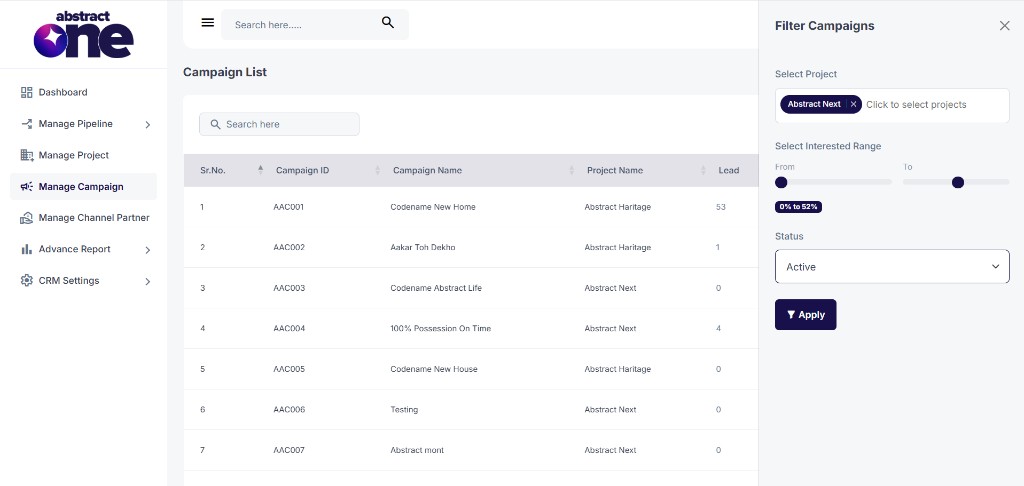Click the From range slider handle
1024x486 pixels.
click(781, 182)
